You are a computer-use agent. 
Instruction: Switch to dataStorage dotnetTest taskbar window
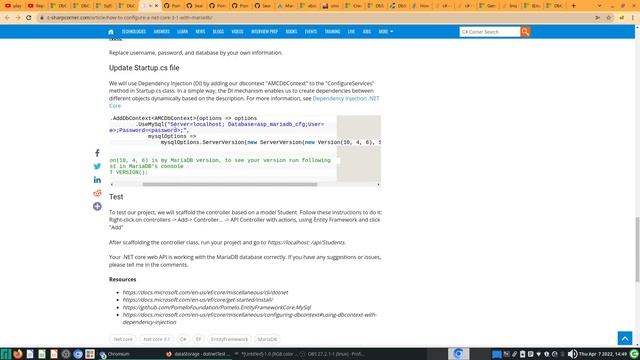[x=198, y=354]
